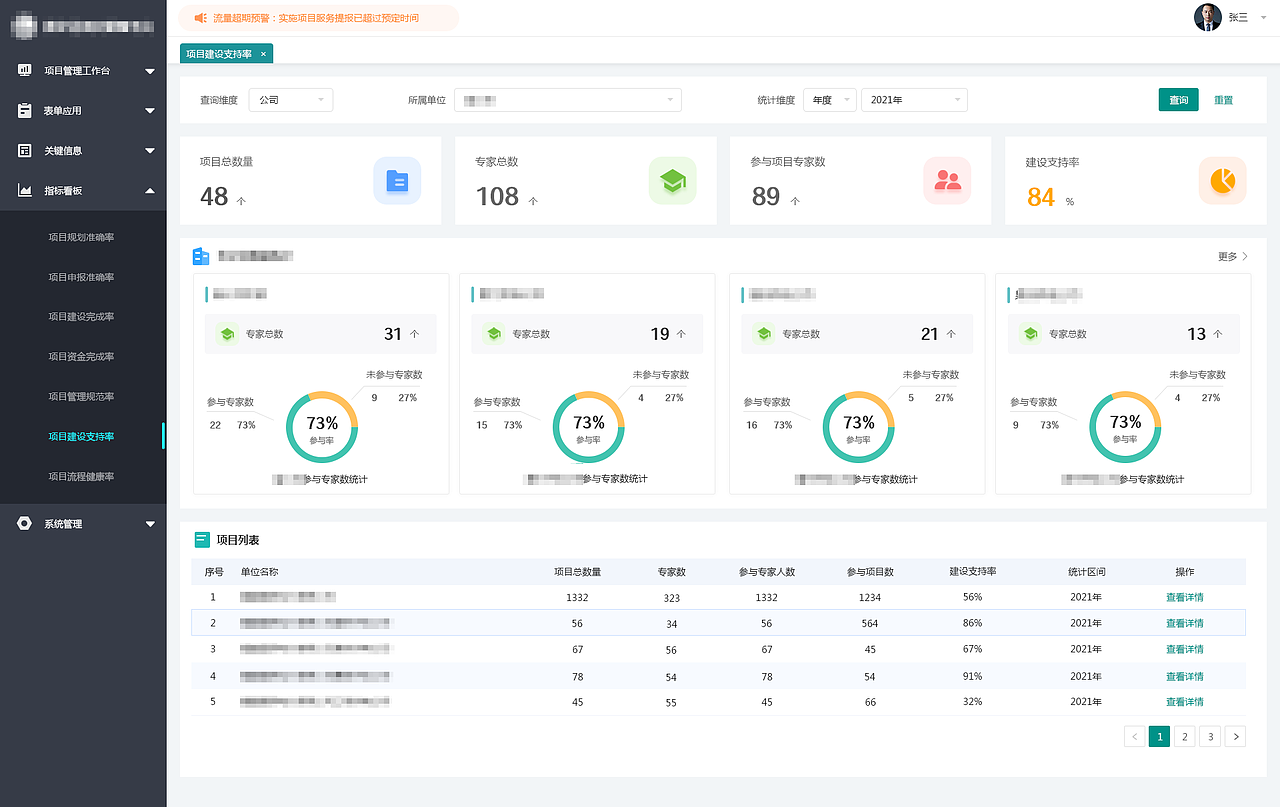Screen dimensions: 1280x807
Task: Click 查看详情 for row 1
Action: point(1185,597)
